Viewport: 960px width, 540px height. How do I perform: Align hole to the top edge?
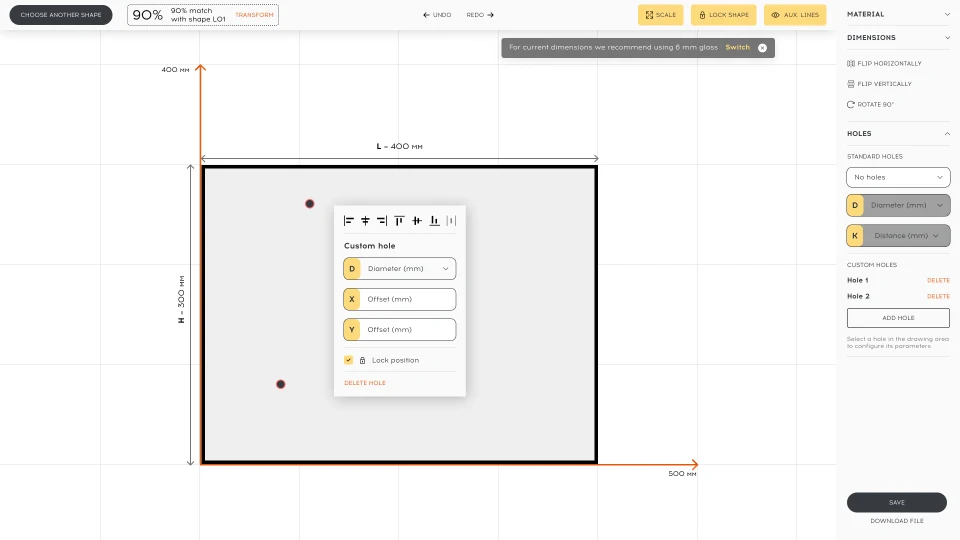(x=399, y=221)
